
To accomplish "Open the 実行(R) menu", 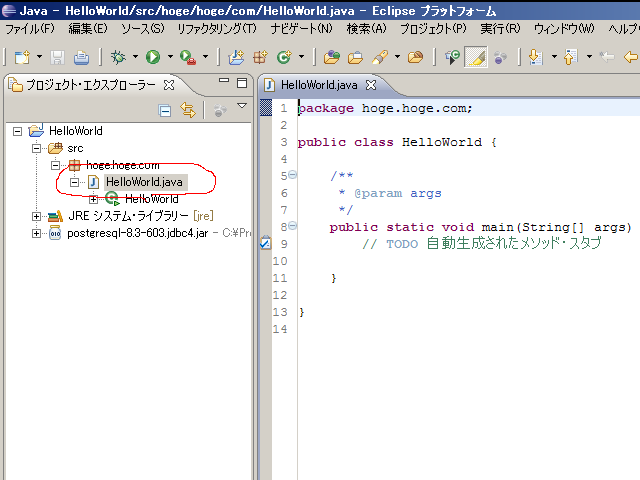I will pos(500,29).
